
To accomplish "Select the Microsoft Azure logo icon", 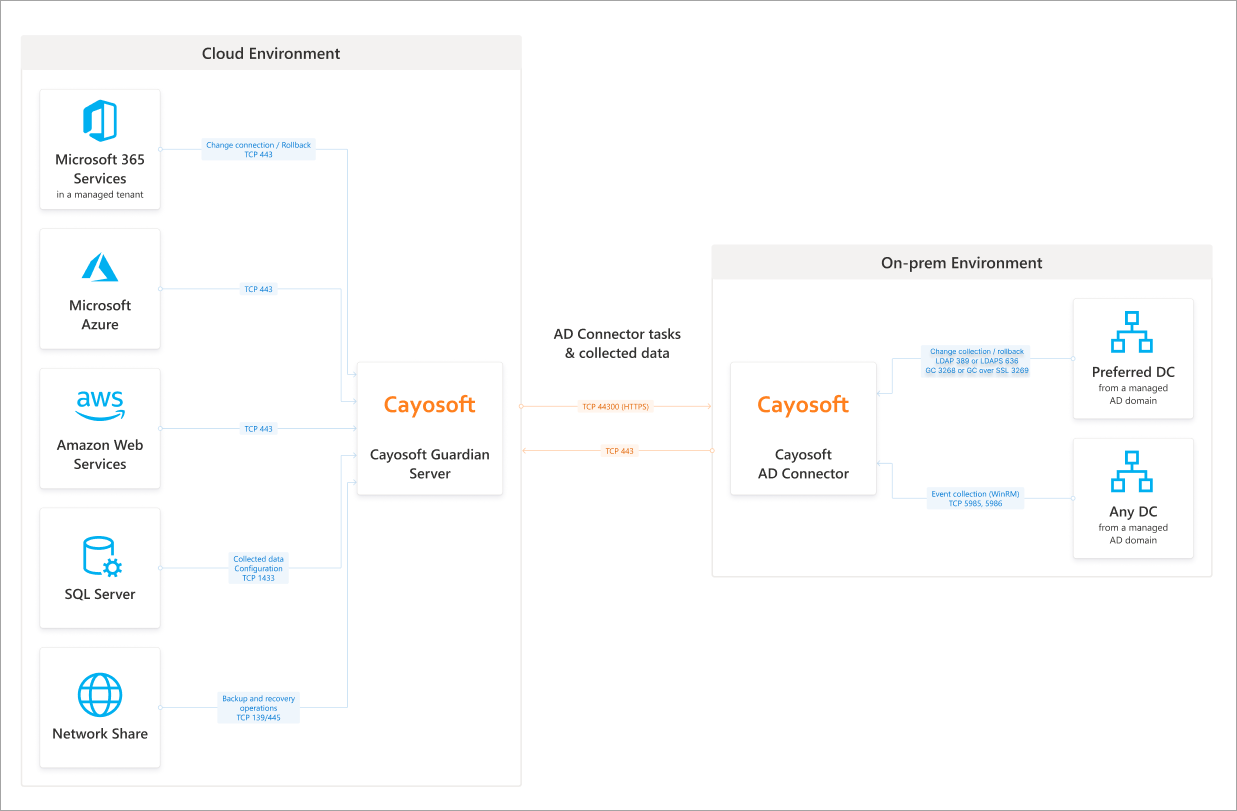I will tap(100, 267).
